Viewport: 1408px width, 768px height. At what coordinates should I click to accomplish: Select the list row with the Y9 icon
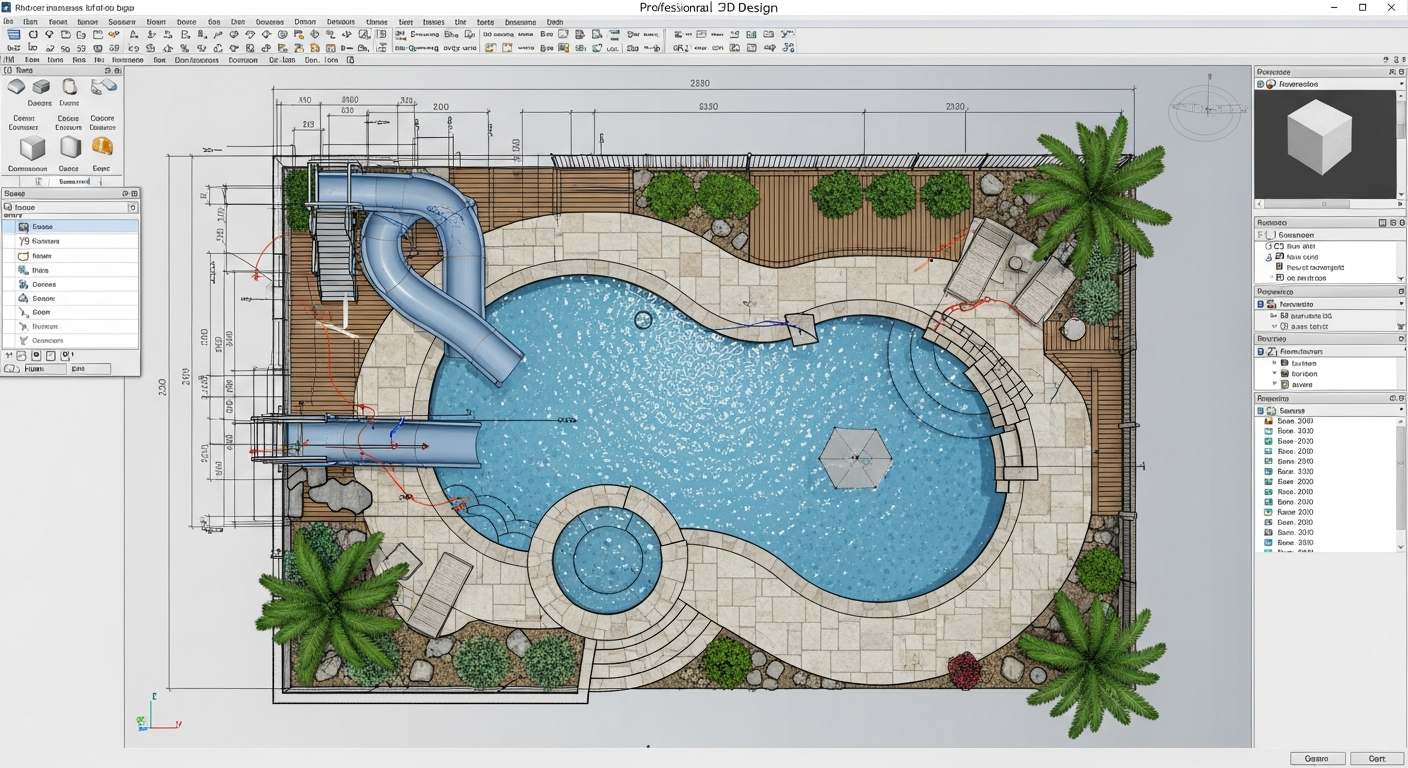click(x=70, y=241)
